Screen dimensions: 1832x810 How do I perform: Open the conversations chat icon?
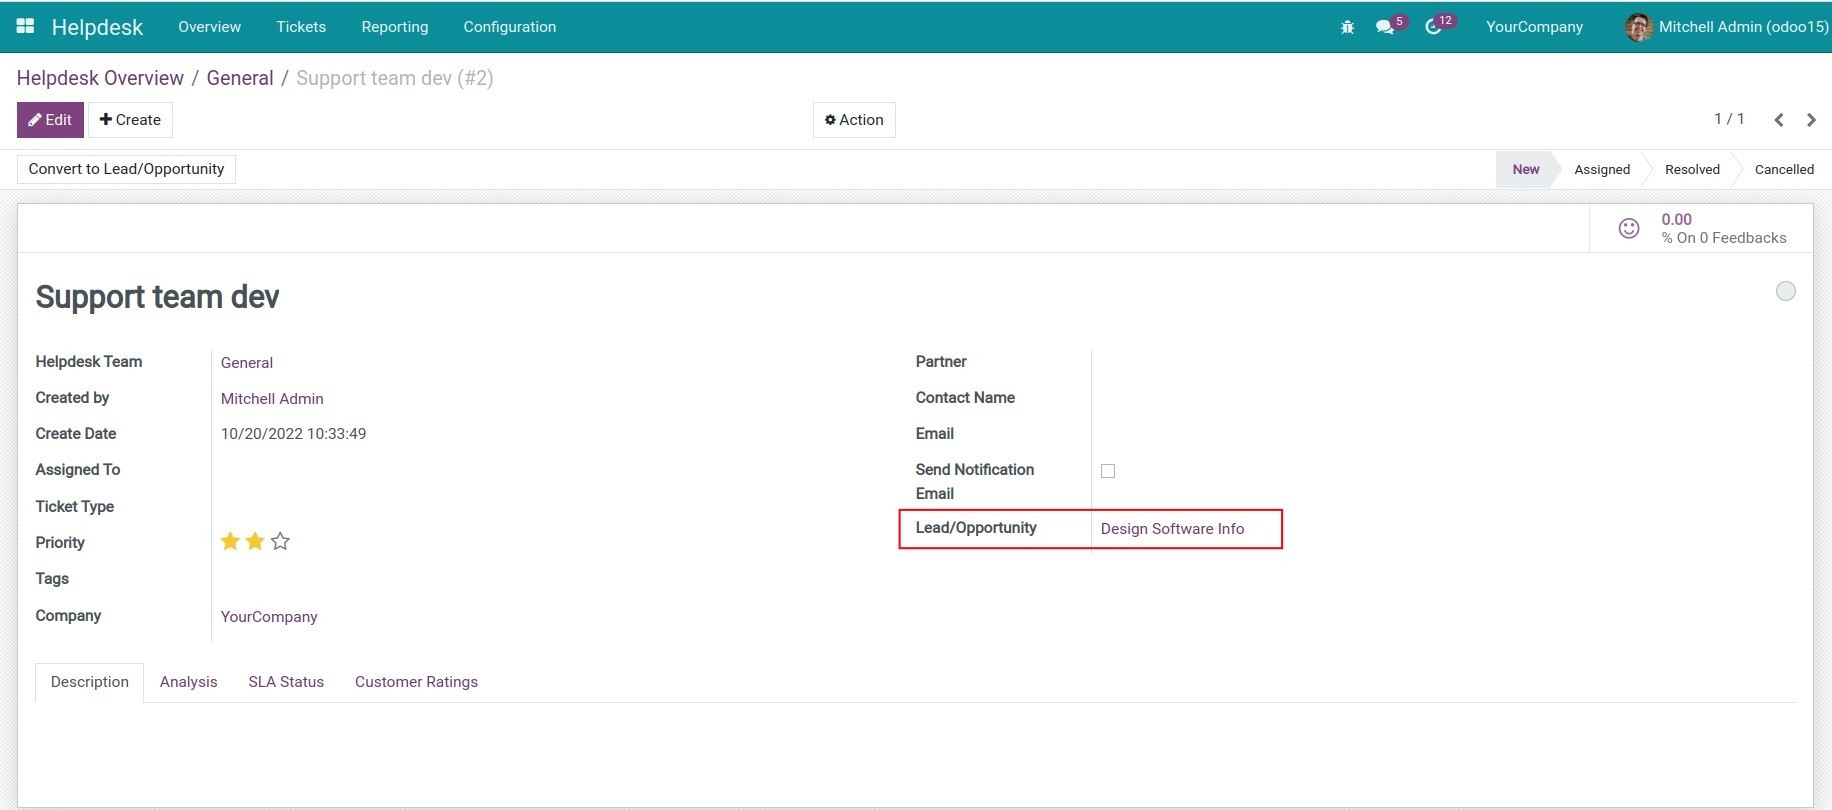coord(1385,27)
